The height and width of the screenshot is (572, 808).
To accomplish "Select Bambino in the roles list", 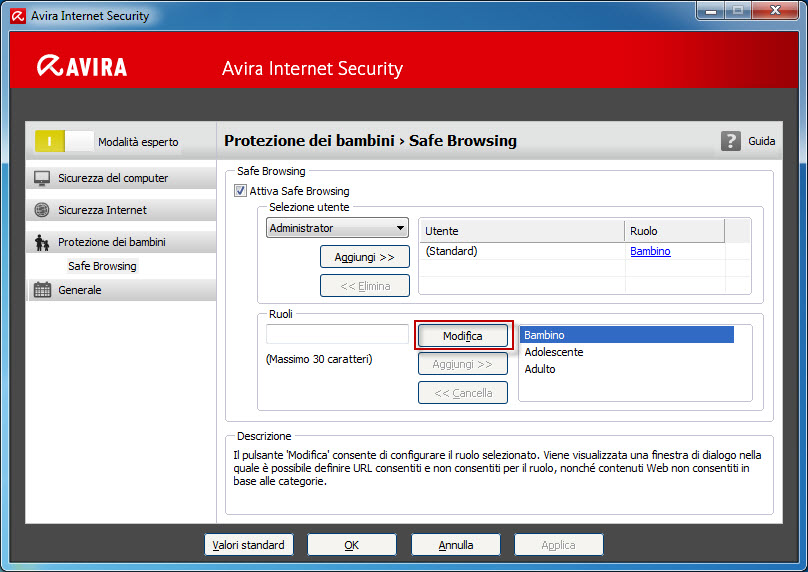I will coord(627,335).
